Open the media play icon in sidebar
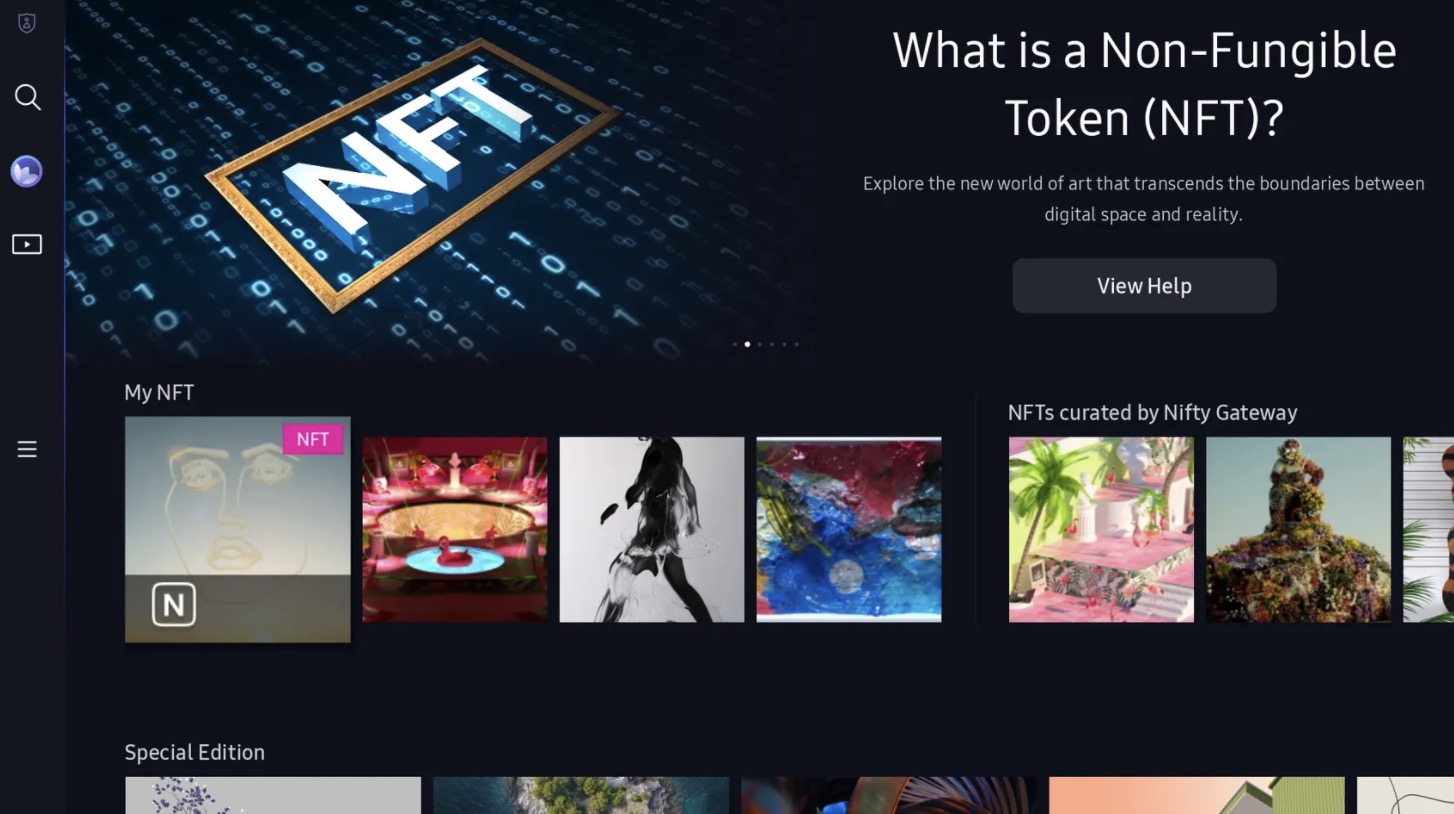1454x814 pixels. pyautogui.click(x=27, y=244)
